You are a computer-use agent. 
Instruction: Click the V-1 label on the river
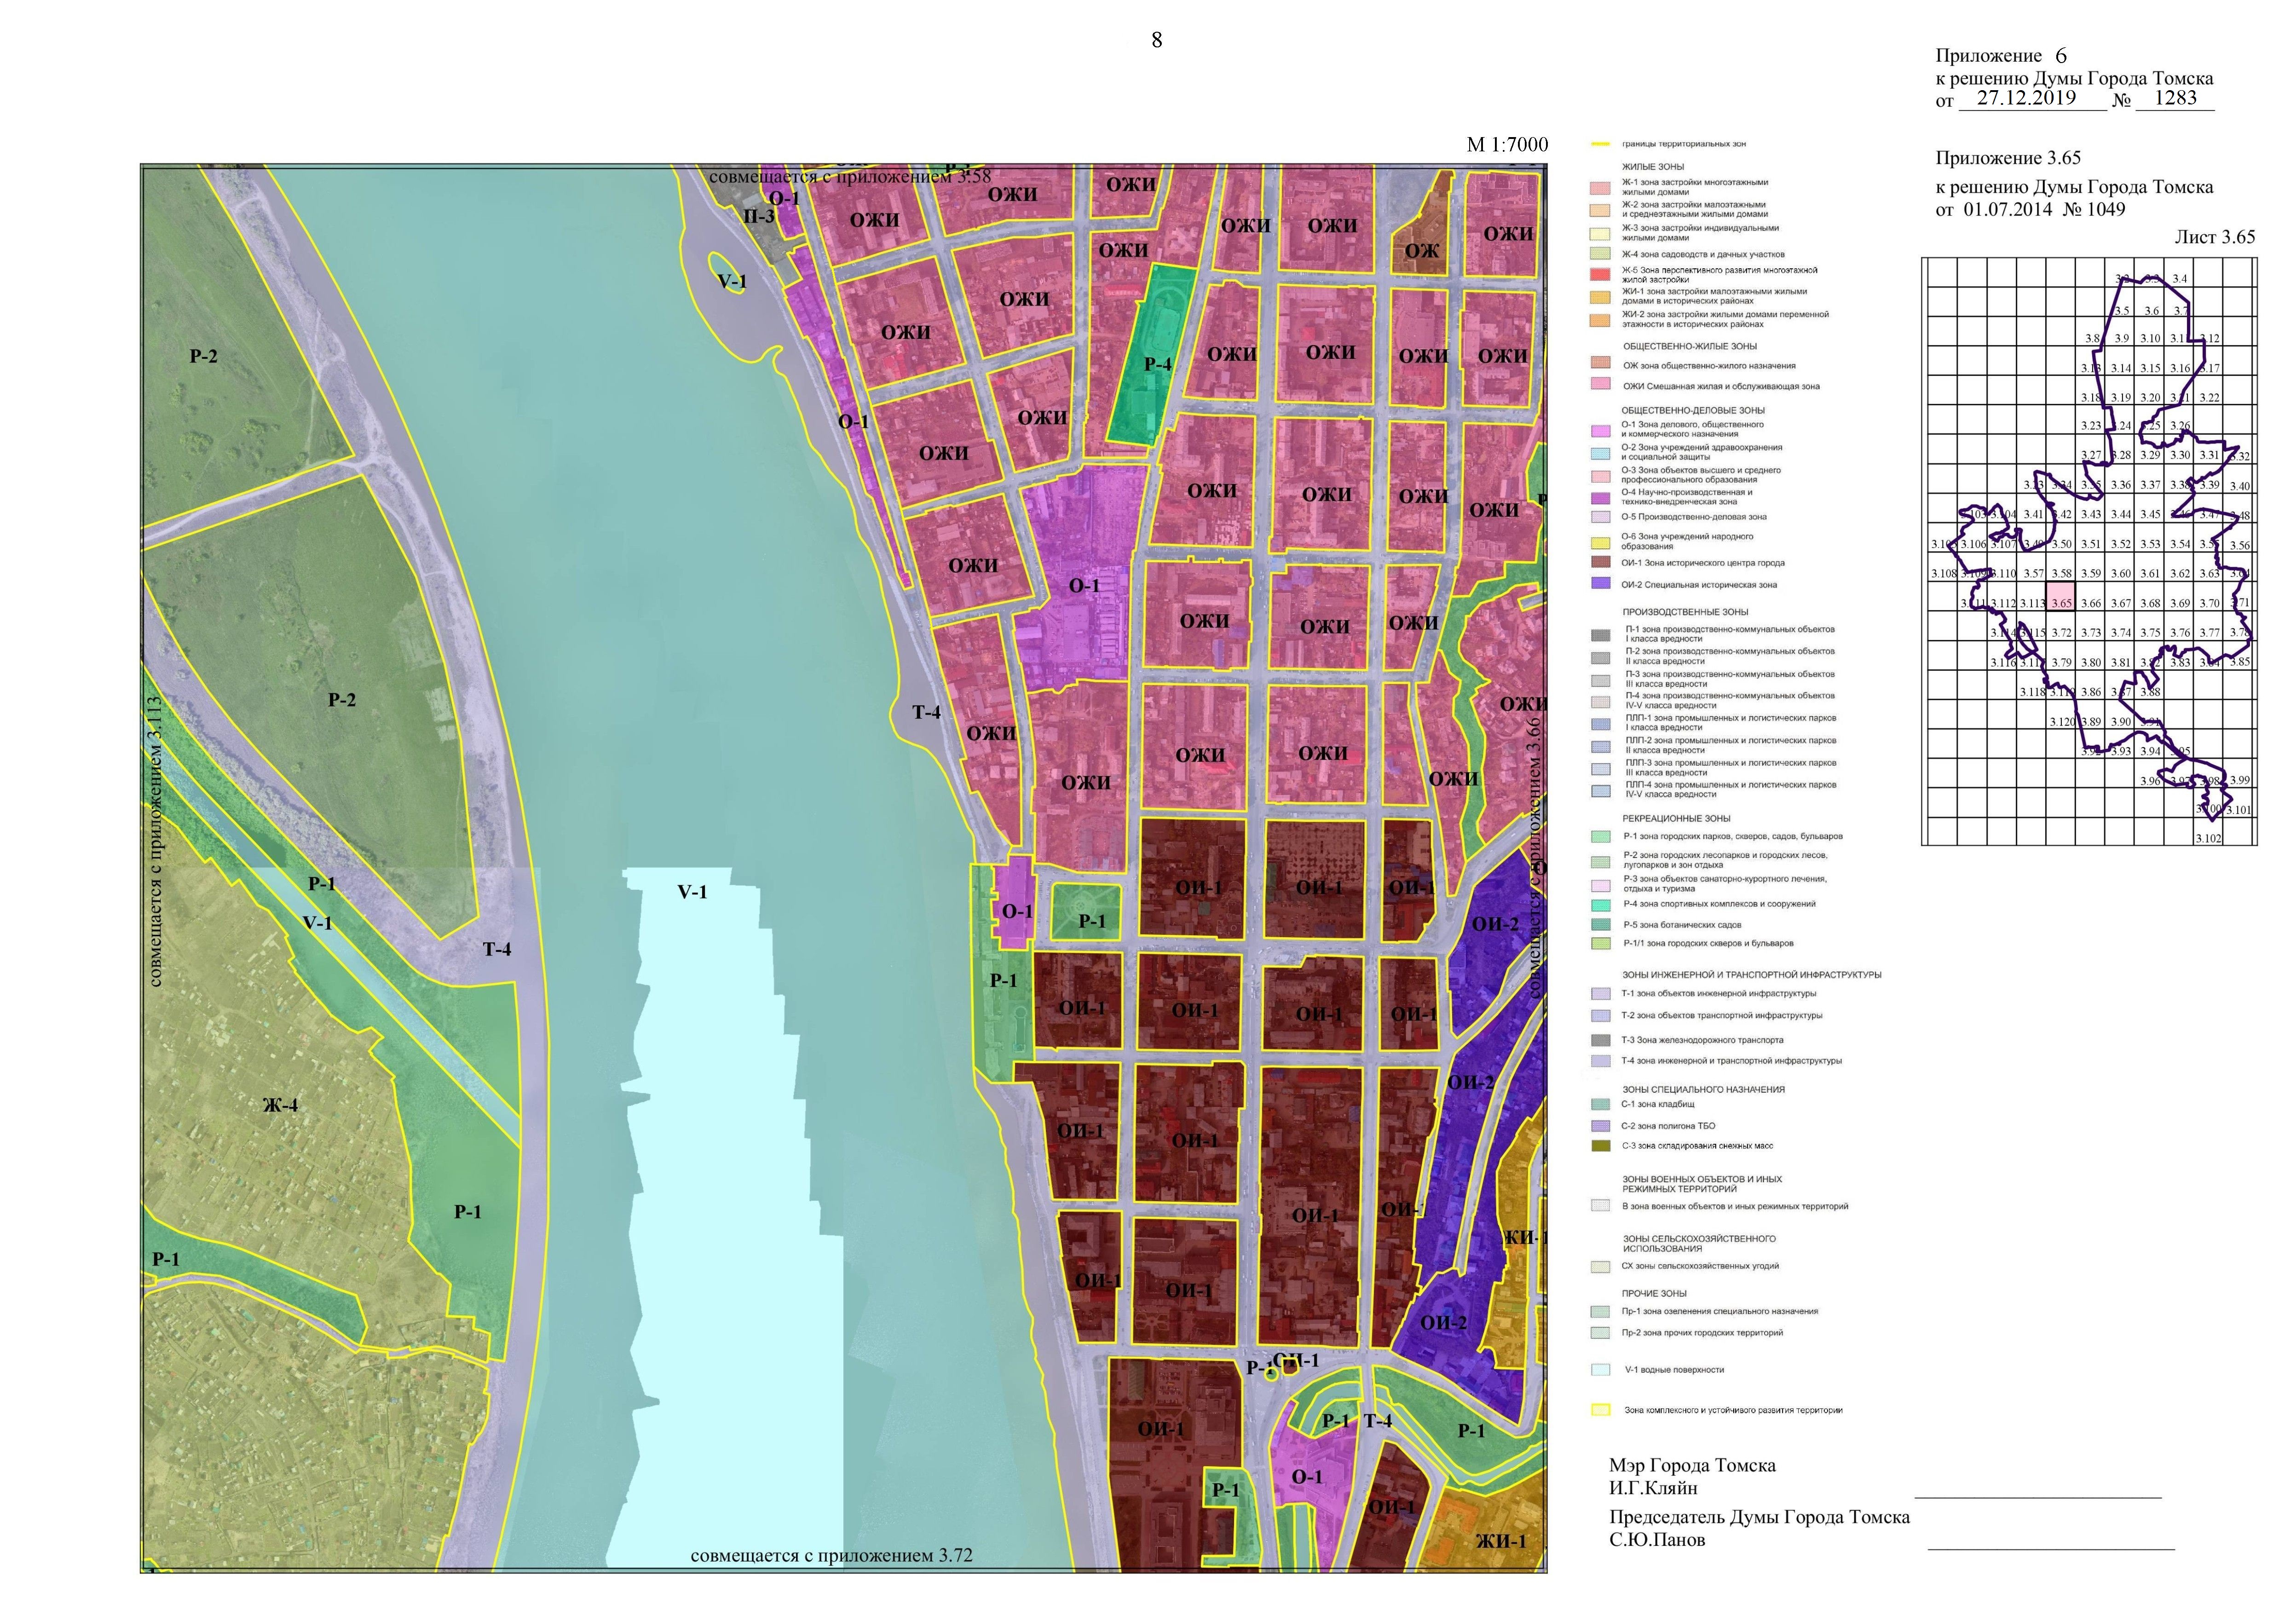692,892
